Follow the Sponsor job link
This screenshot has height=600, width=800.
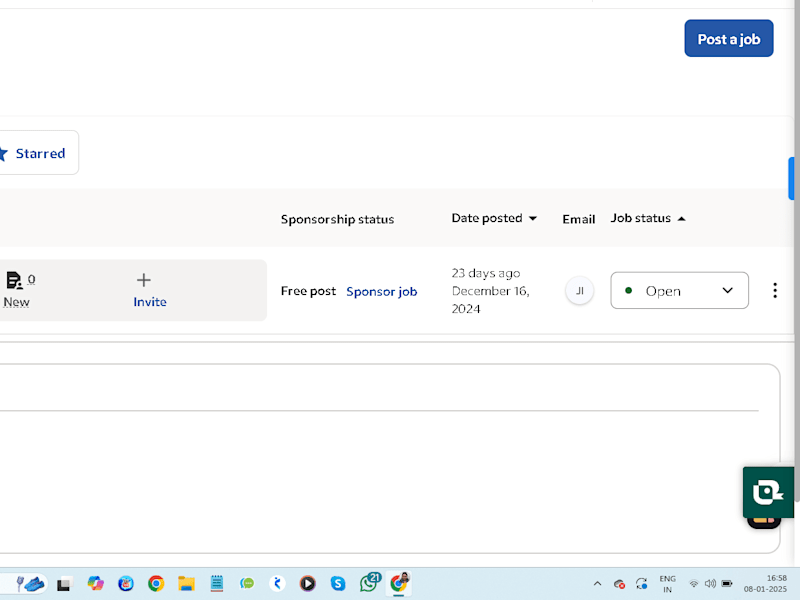tap(382, 291)
